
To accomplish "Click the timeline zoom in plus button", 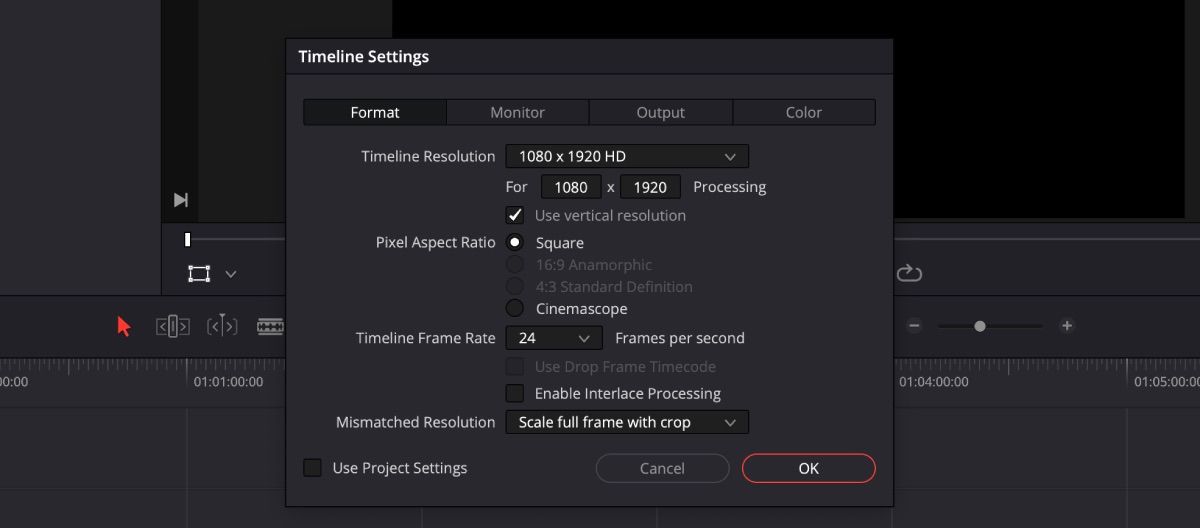I will coord(1067,326).
